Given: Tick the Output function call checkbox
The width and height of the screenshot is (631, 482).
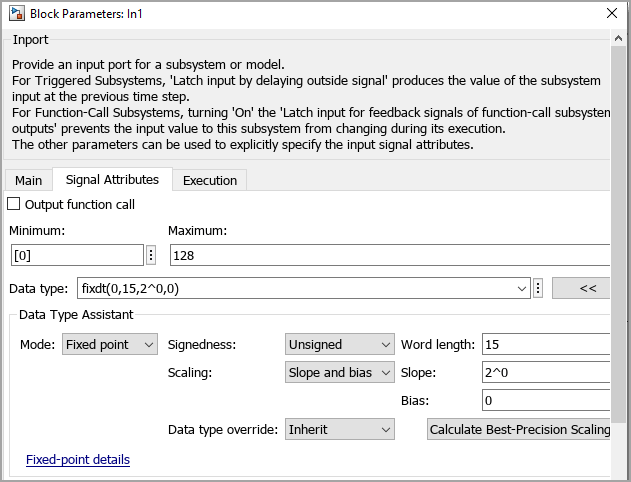Looking at the screenshot, I should pyautogui.click(x=14, y=204).
